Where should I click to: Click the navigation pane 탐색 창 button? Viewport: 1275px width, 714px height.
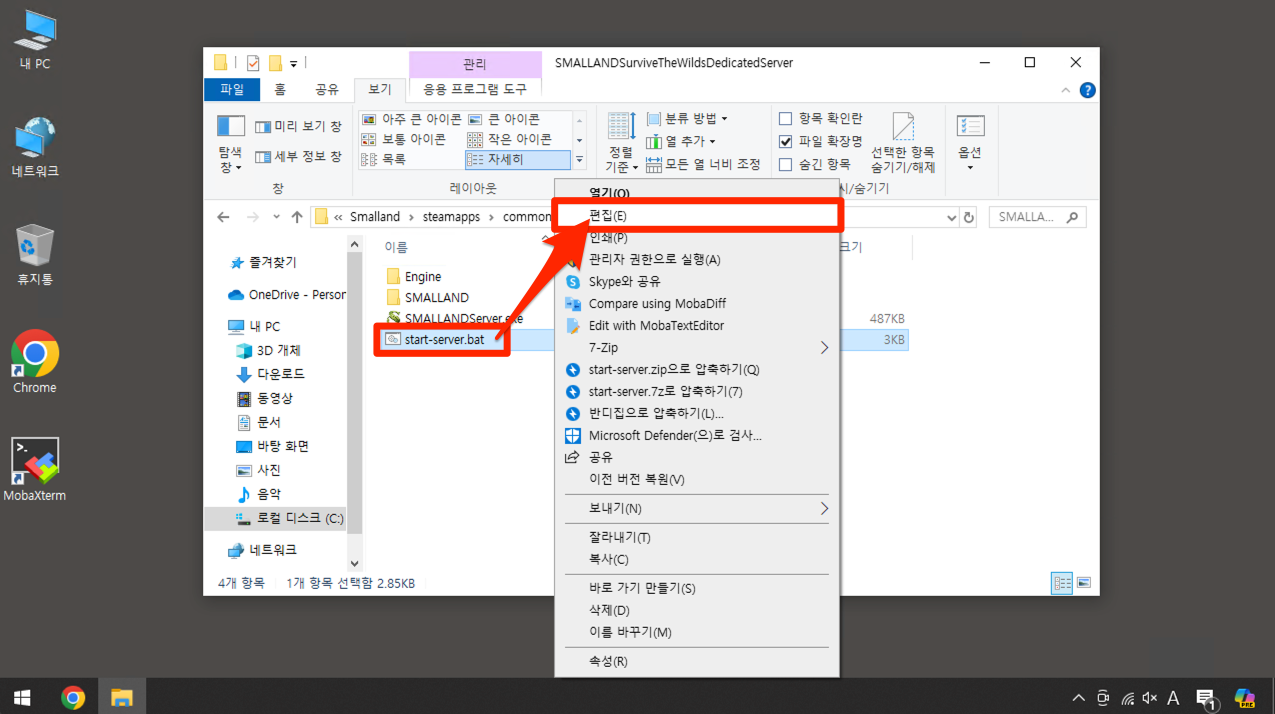tap(230, 143)
